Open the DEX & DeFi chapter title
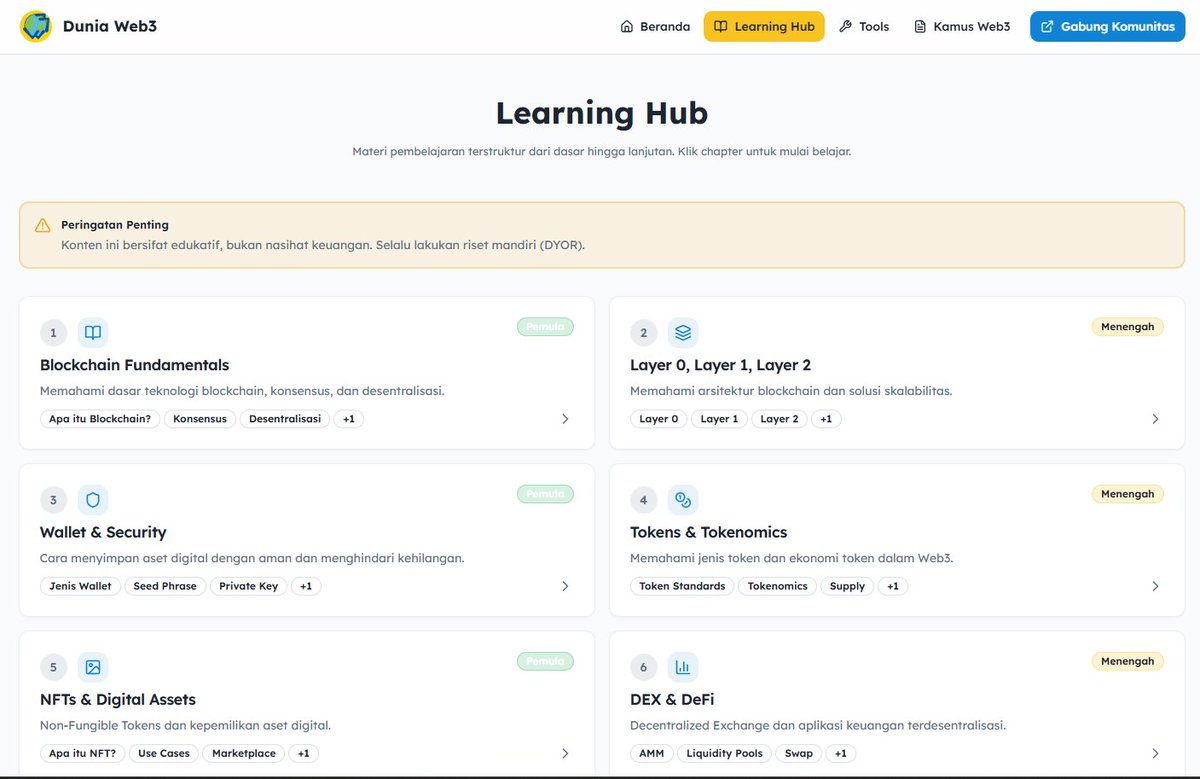1200x779 pixels. tap(672, 699)
